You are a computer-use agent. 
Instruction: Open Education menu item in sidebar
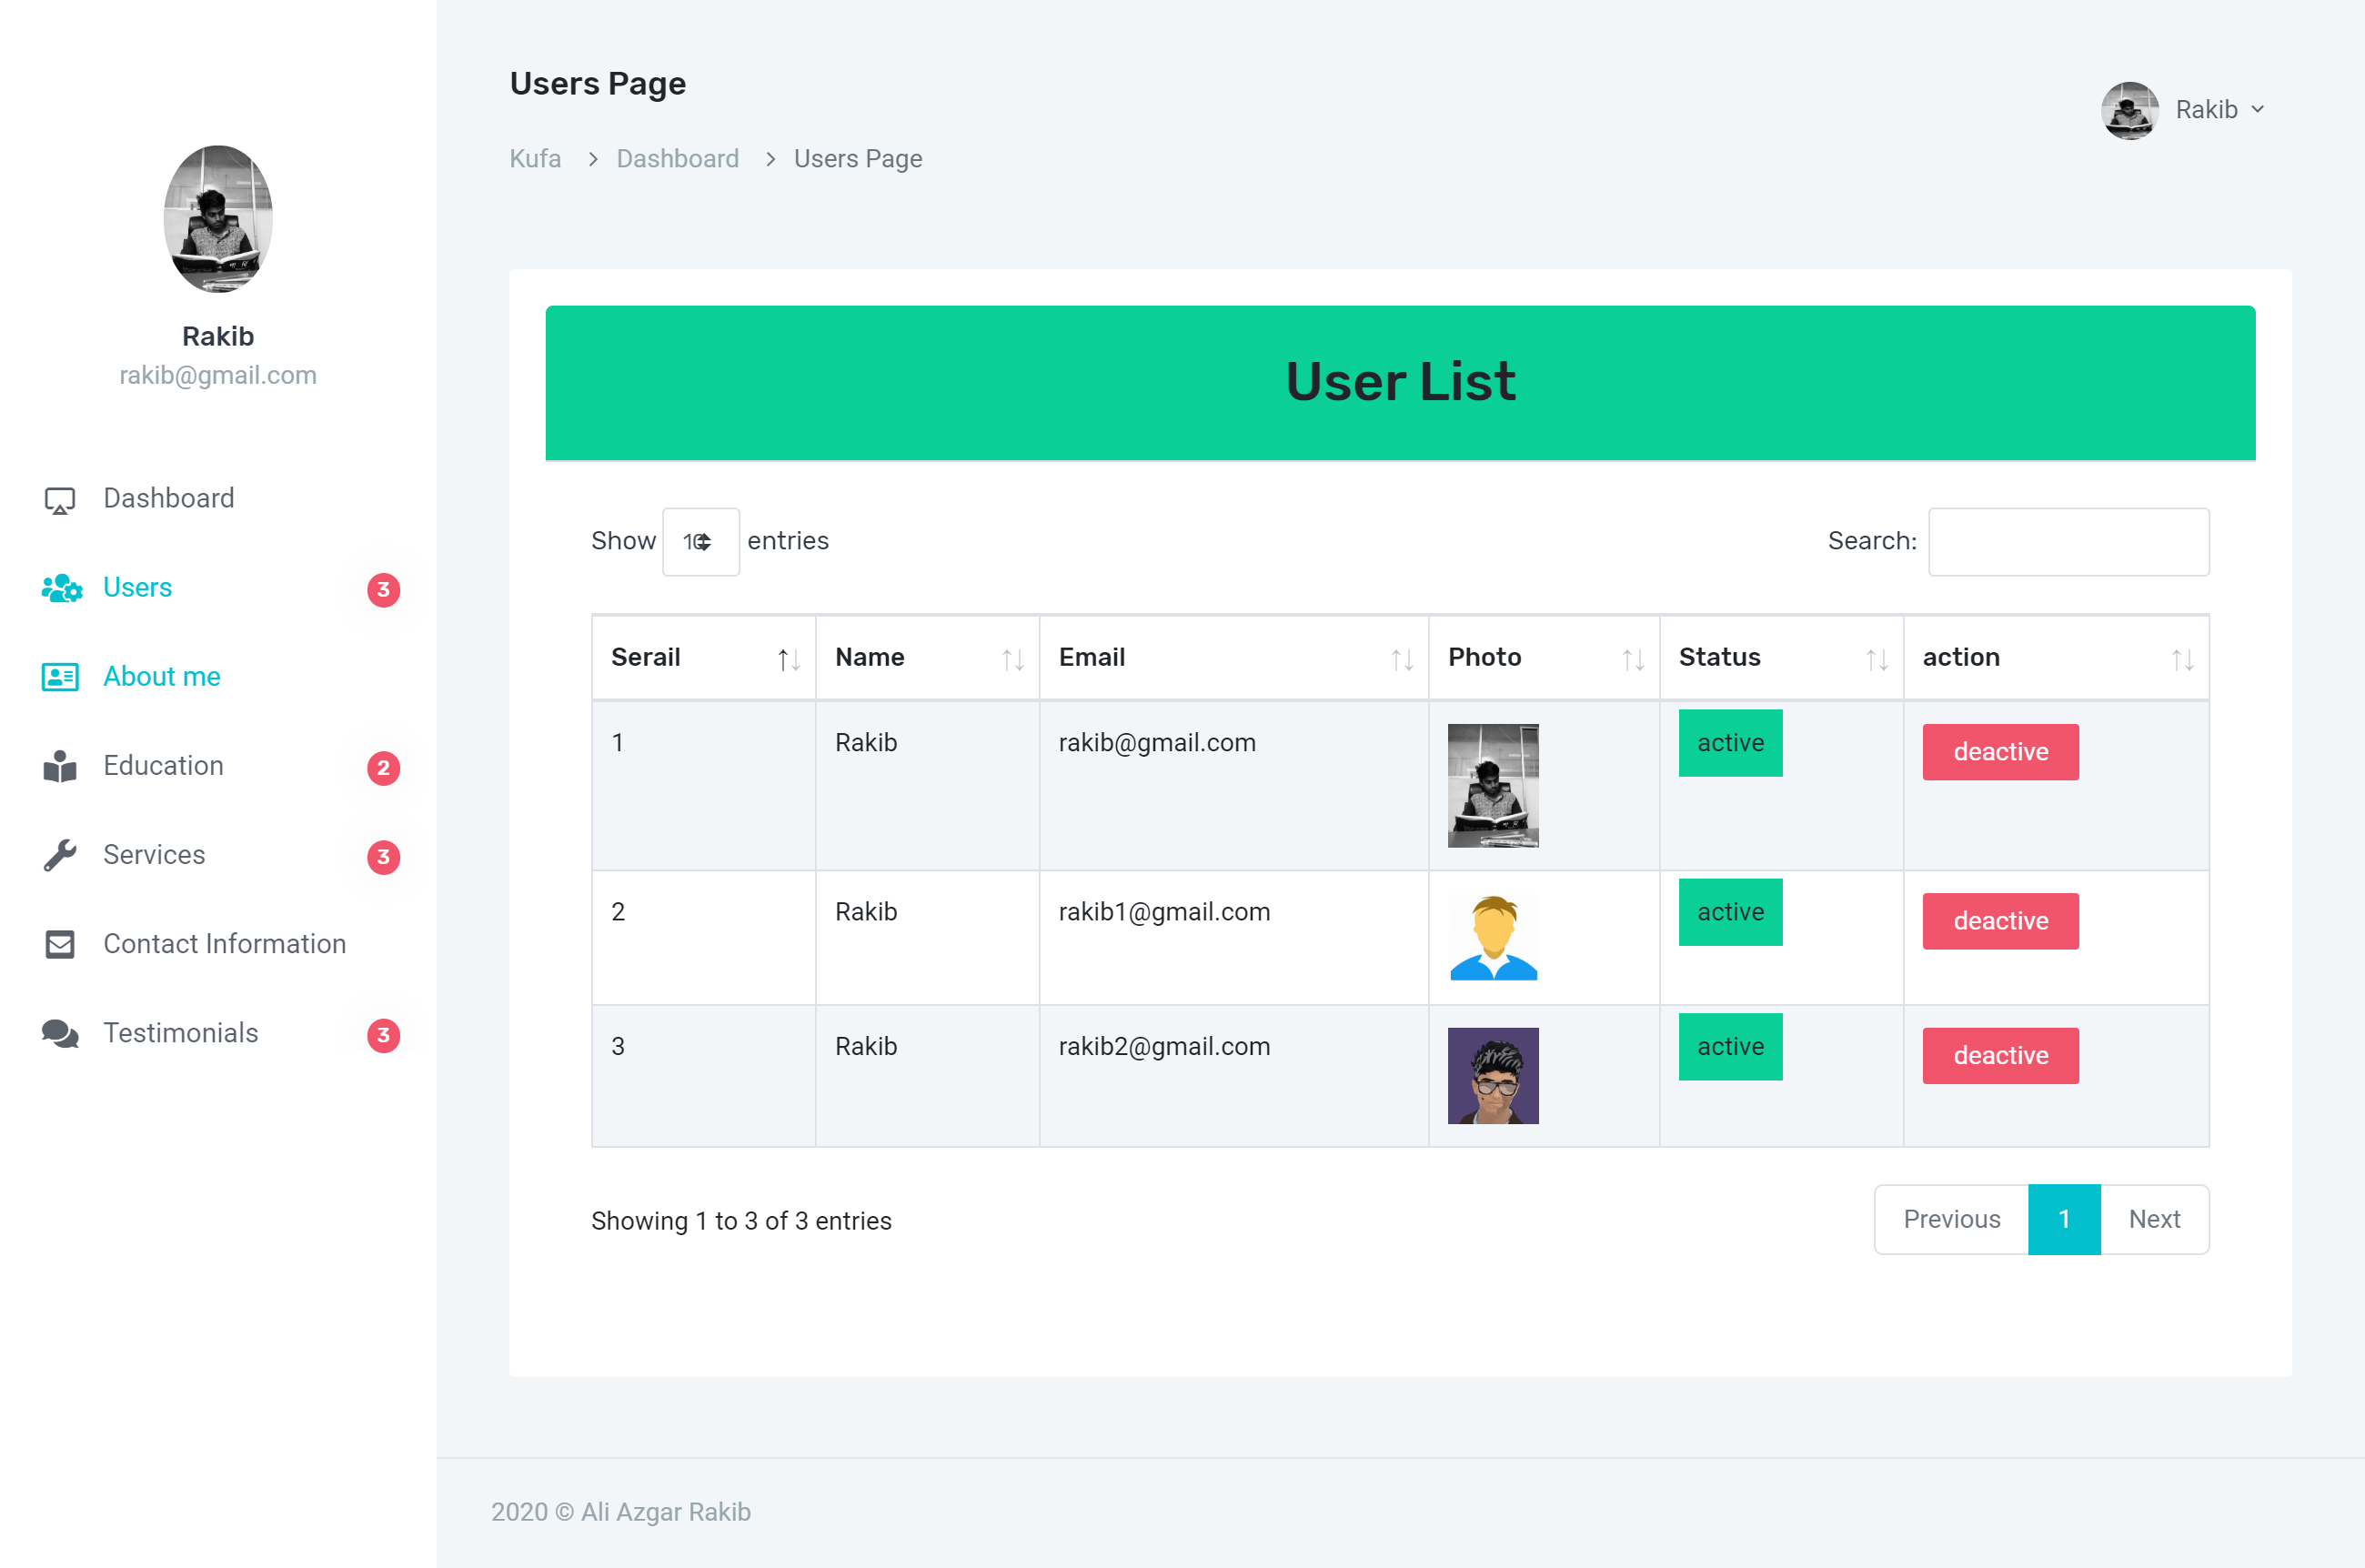click(163, 766)
